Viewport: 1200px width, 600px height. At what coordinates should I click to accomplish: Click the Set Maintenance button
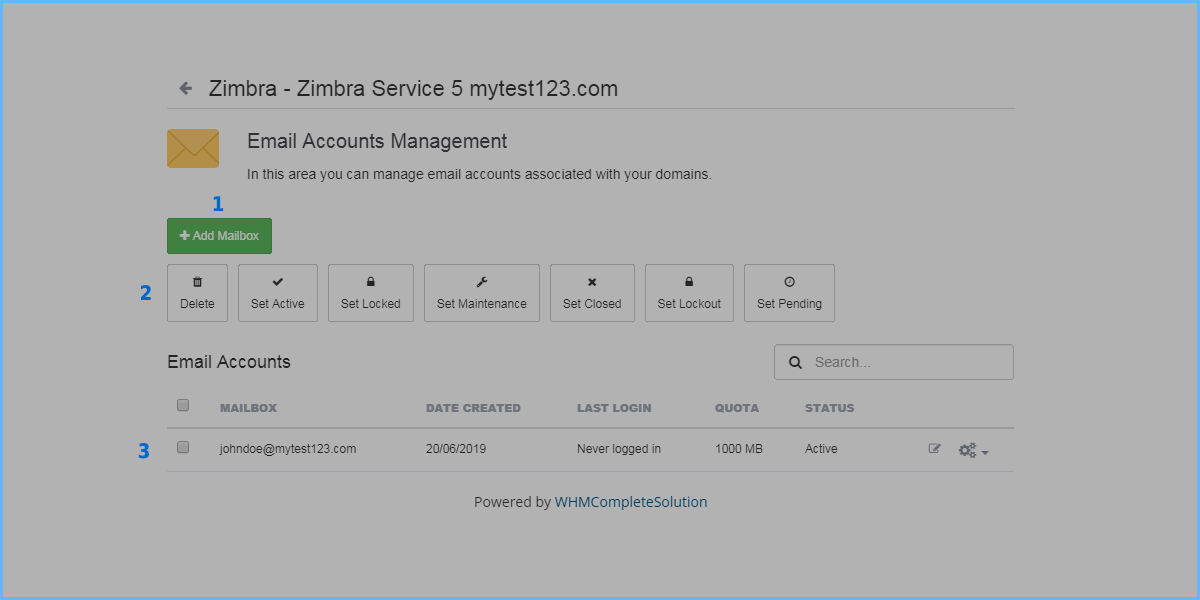click(x=482, y=293)
